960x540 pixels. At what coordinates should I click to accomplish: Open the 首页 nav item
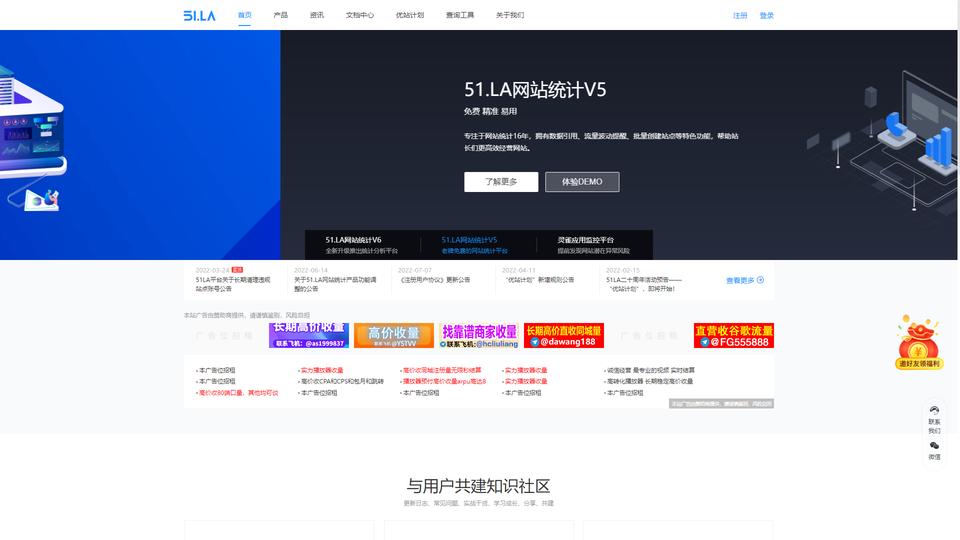coord(244,15)
